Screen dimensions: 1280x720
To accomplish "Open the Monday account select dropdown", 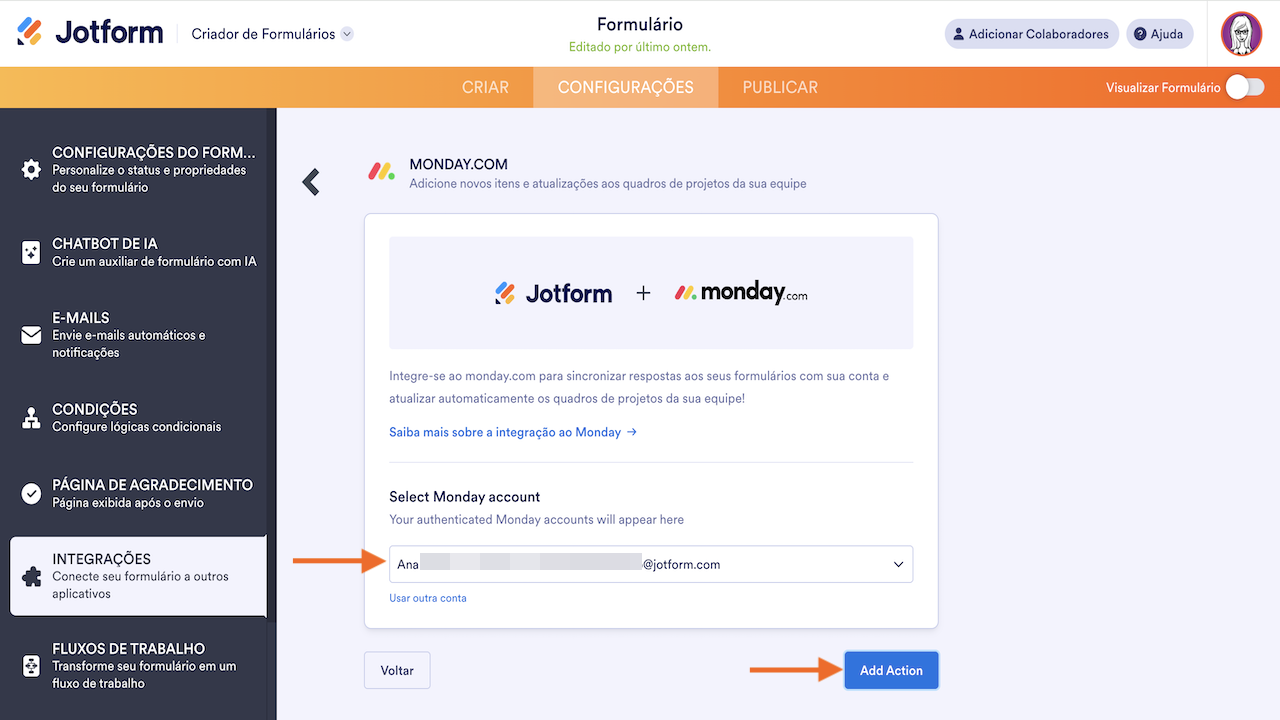I will [651, 564].
